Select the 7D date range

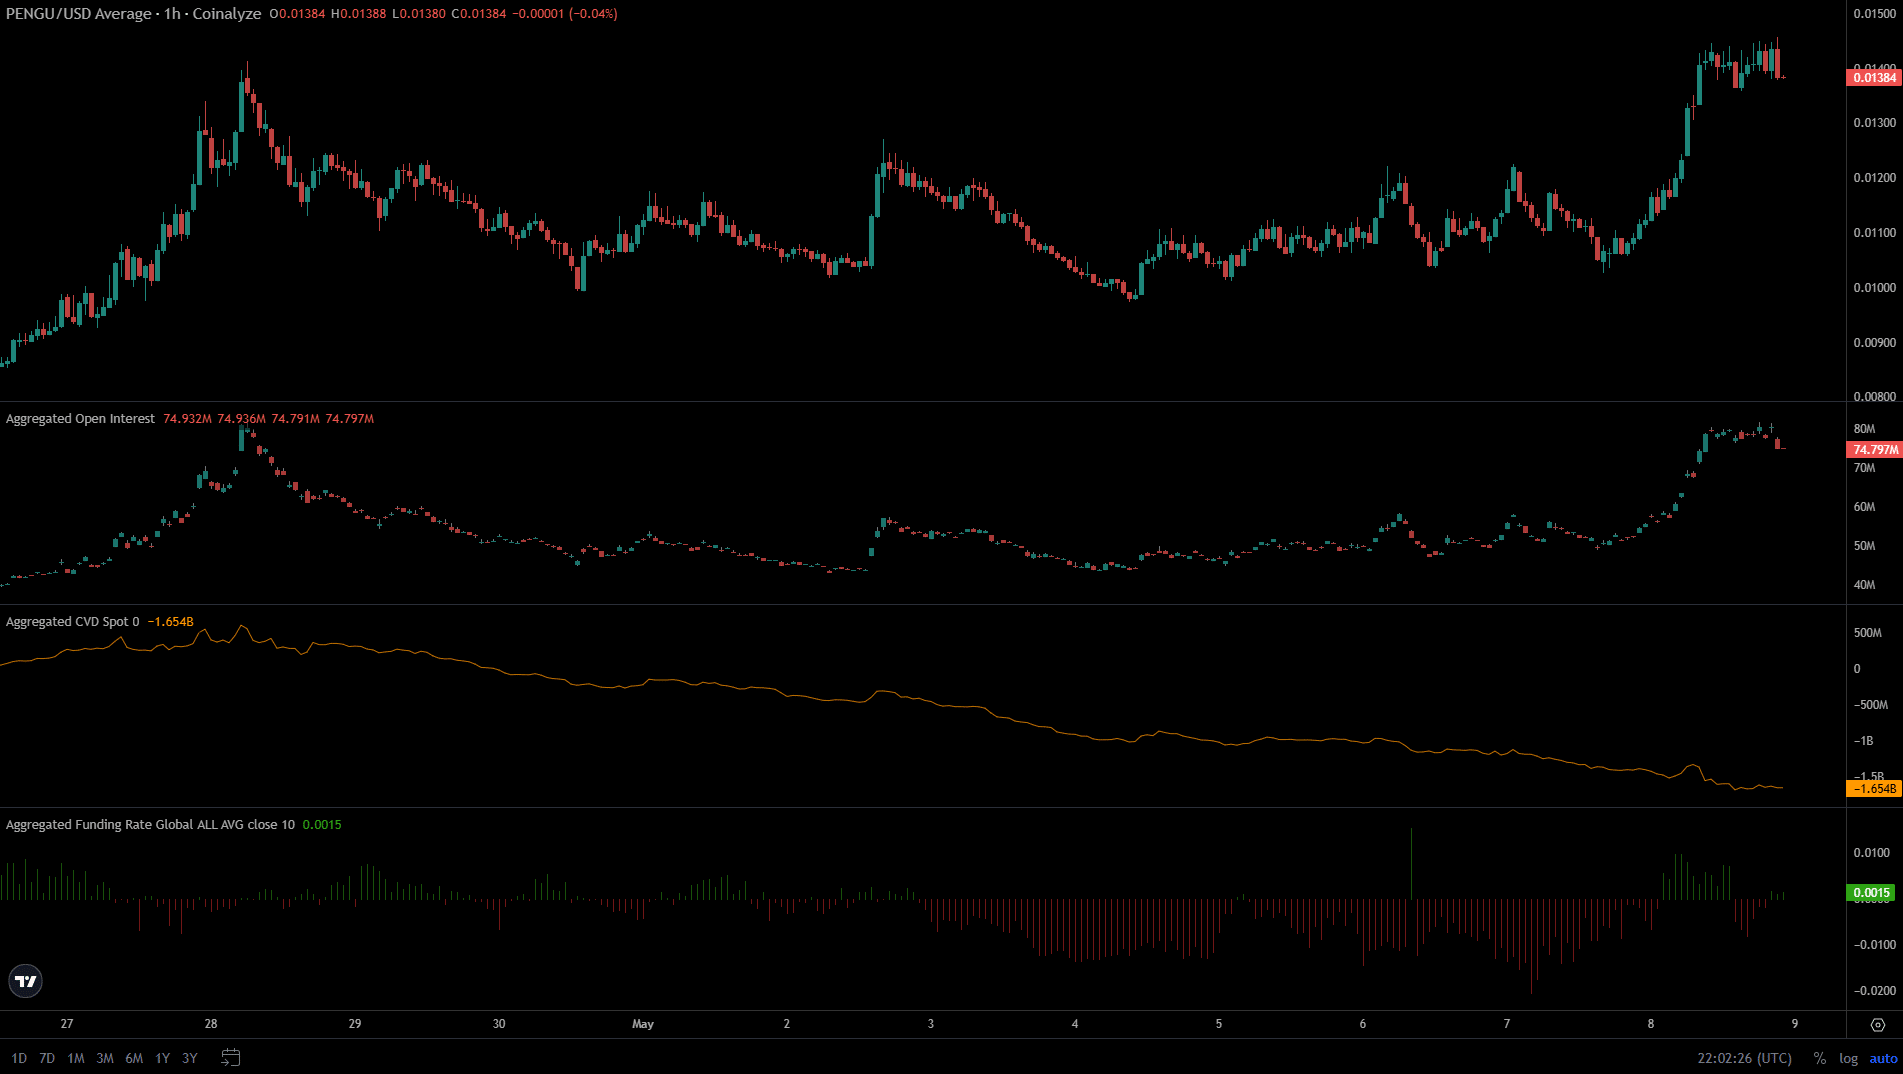(x=47, y=1058)
